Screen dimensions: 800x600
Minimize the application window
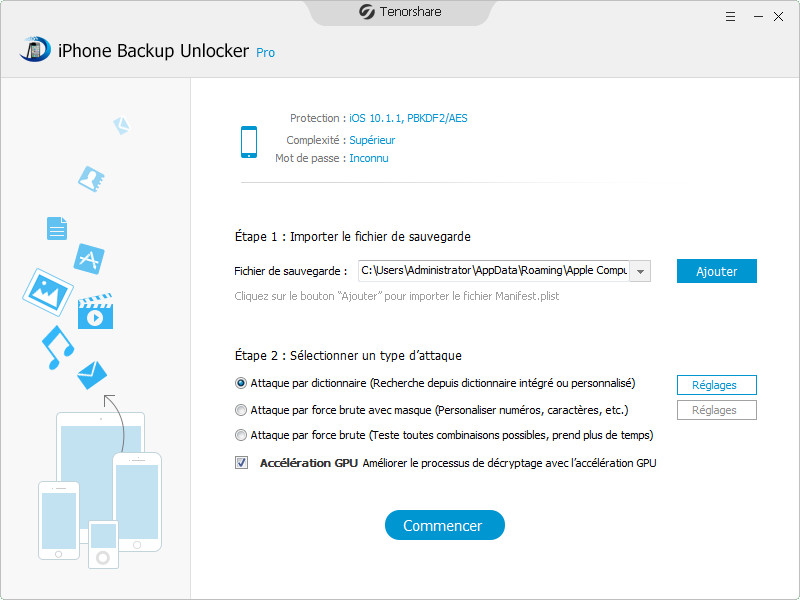(x=758, y=17)
